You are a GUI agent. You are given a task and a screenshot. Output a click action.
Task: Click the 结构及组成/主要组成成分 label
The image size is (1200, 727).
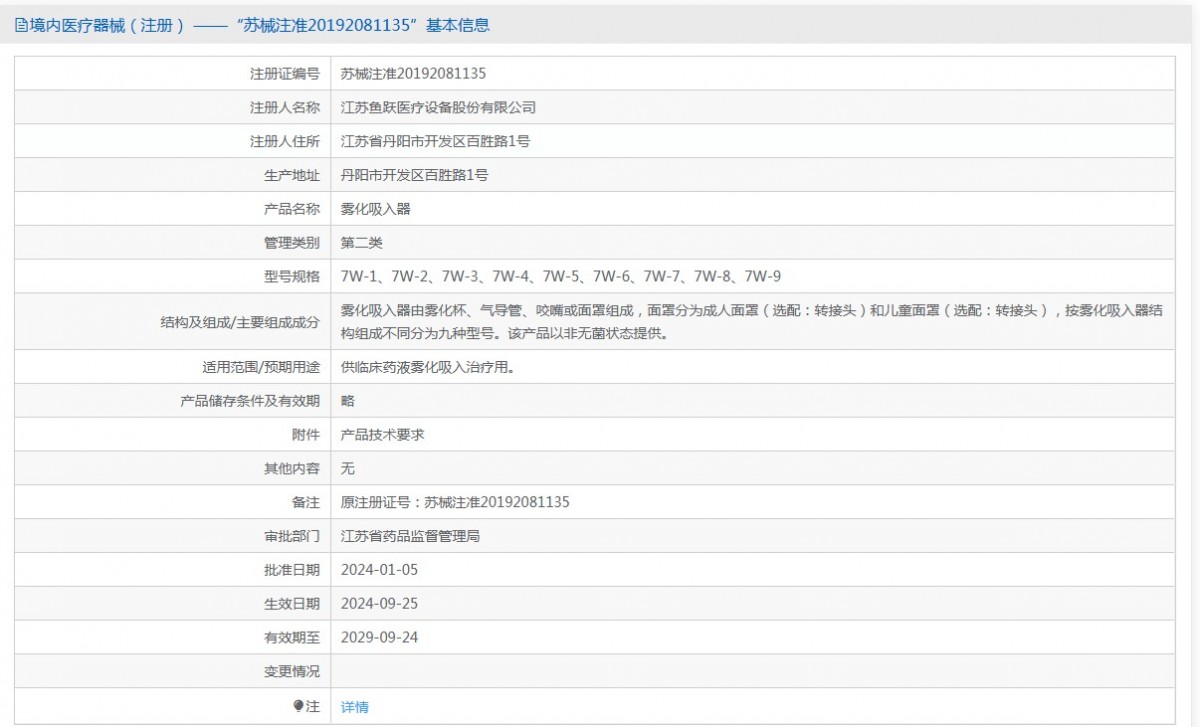[x=240, y=322]
